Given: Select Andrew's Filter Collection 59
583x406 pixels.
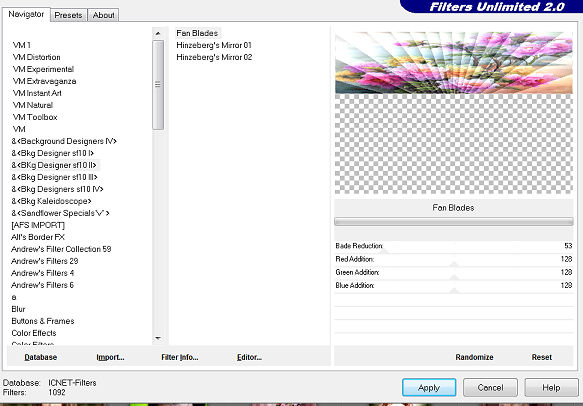Looking at the screenshot, I should (x=61, y=249).
